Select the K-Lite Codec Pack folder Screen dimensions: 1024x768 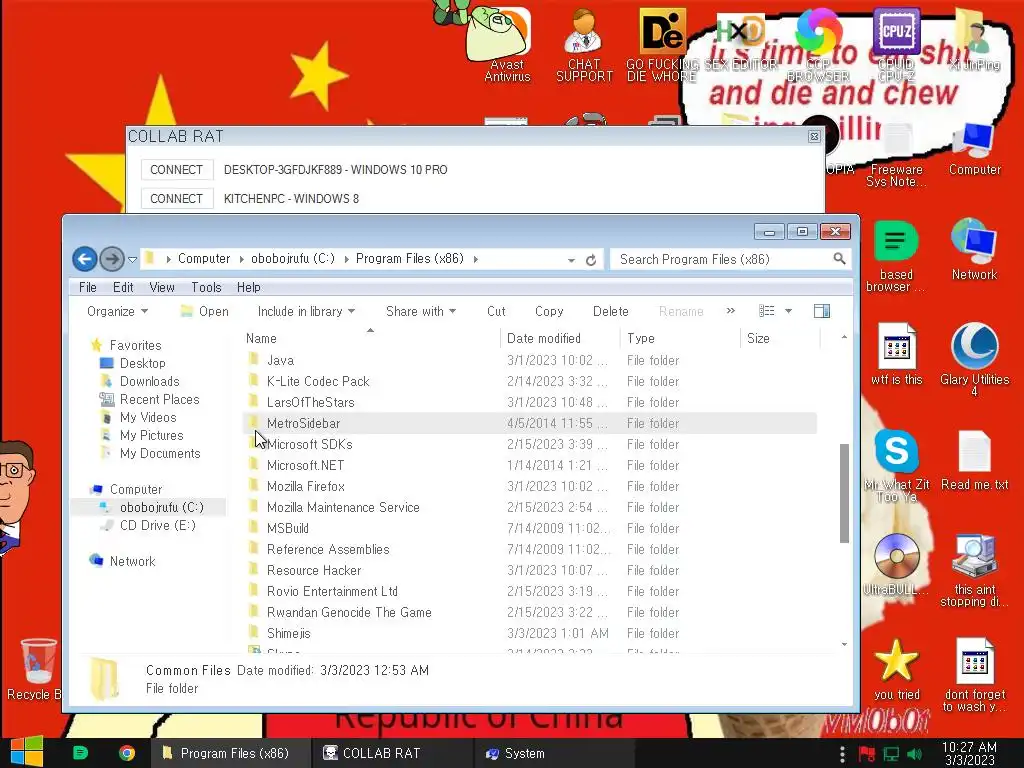[529, 381]
